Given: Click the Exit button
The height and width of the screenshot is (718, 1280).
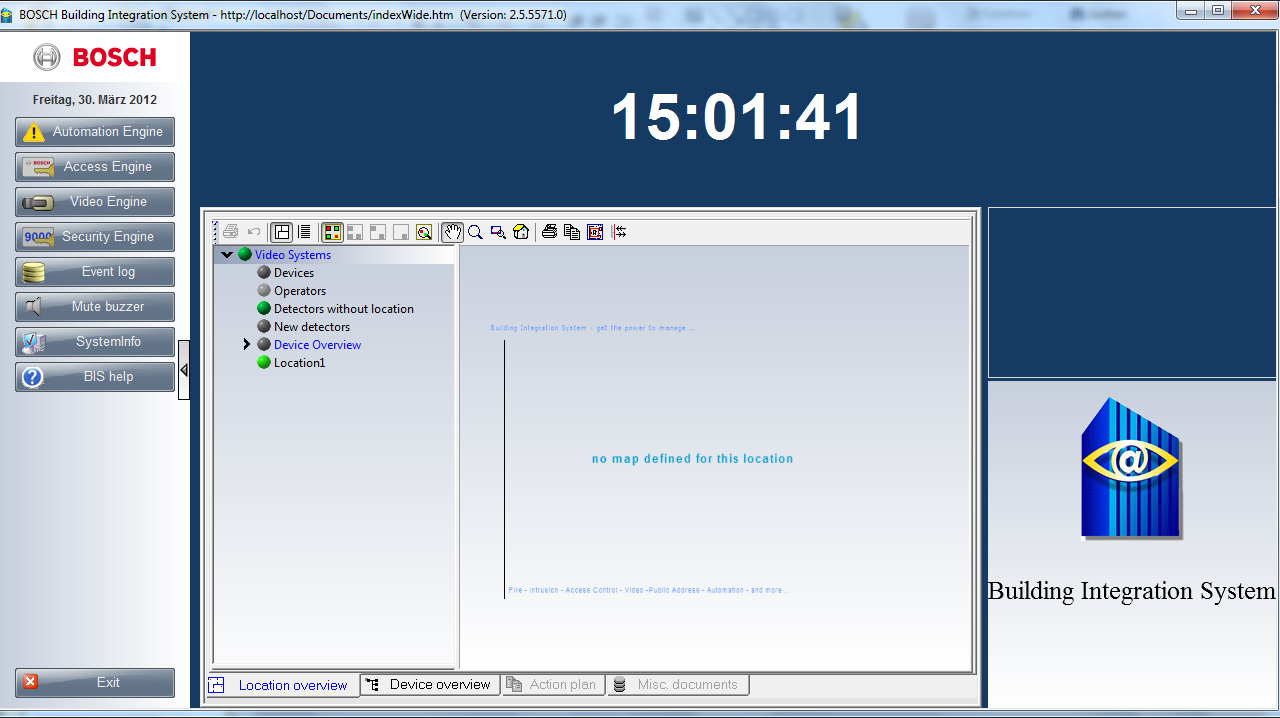Looking at the screenshot, I should 95,683.
